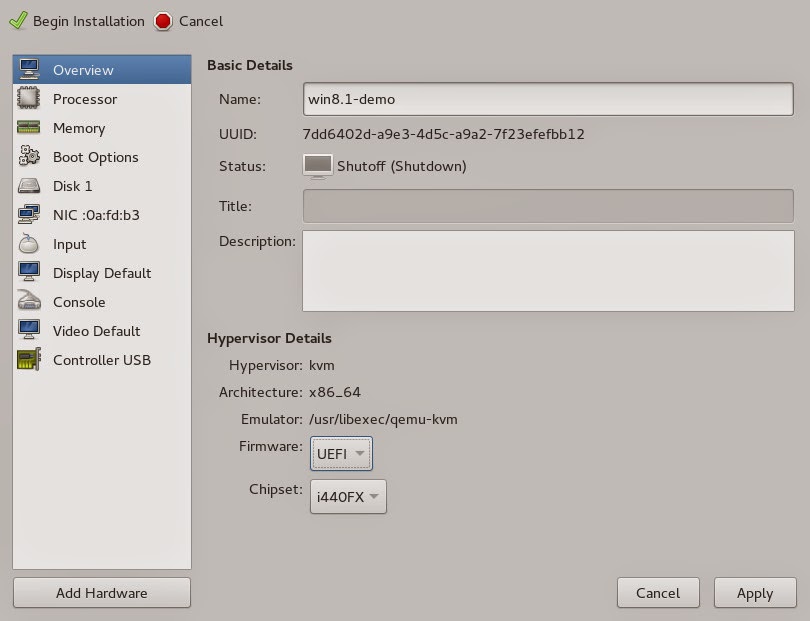810x621 pixels.
Task: Open the Firmware UEFI dropdown
Action: 341,453
